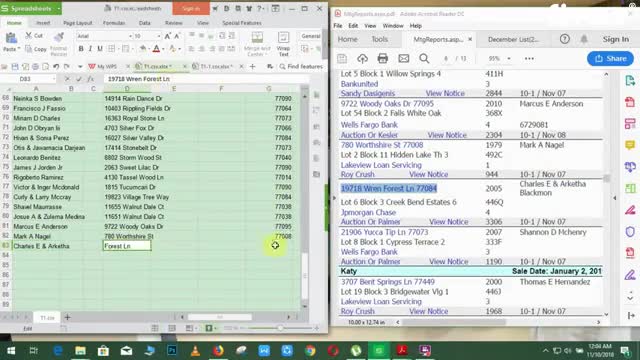Viewport: 640px width, 360px height.
Task: Switch to the Page Layout ribbon tab
Action: (78, 23)
